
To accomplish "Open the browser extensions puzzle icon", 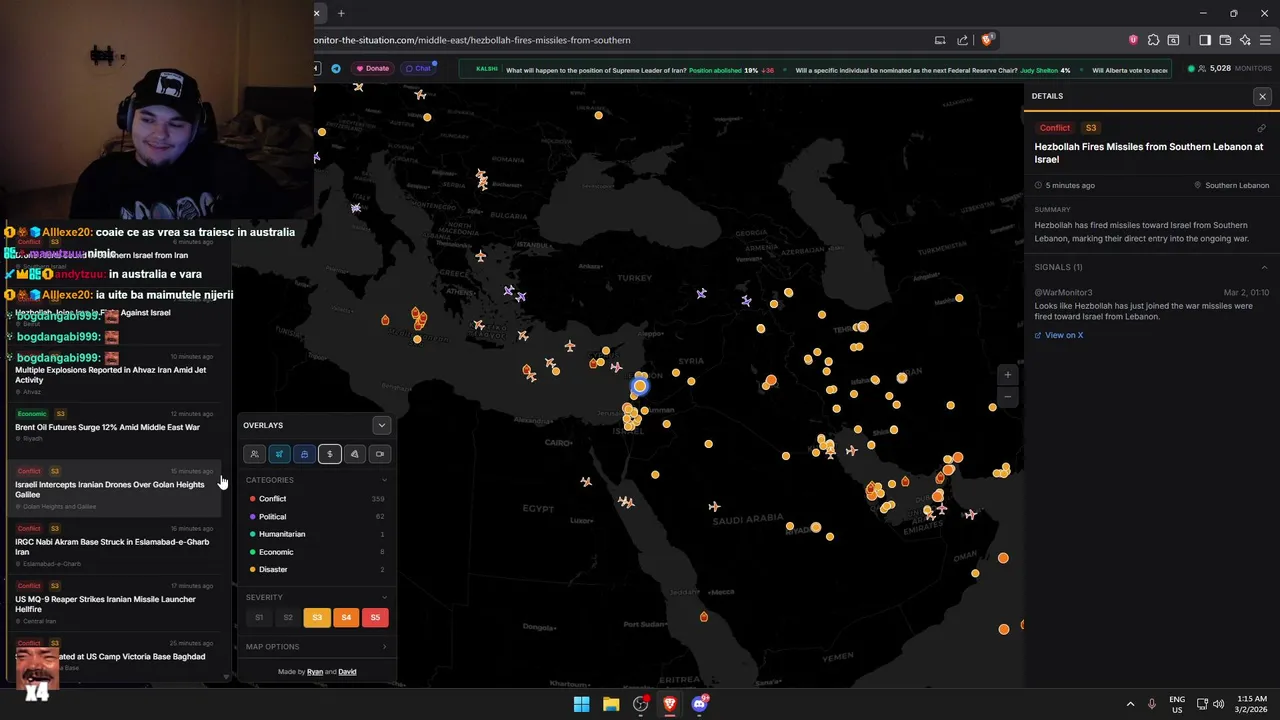I will click(x=1153, y=40).
